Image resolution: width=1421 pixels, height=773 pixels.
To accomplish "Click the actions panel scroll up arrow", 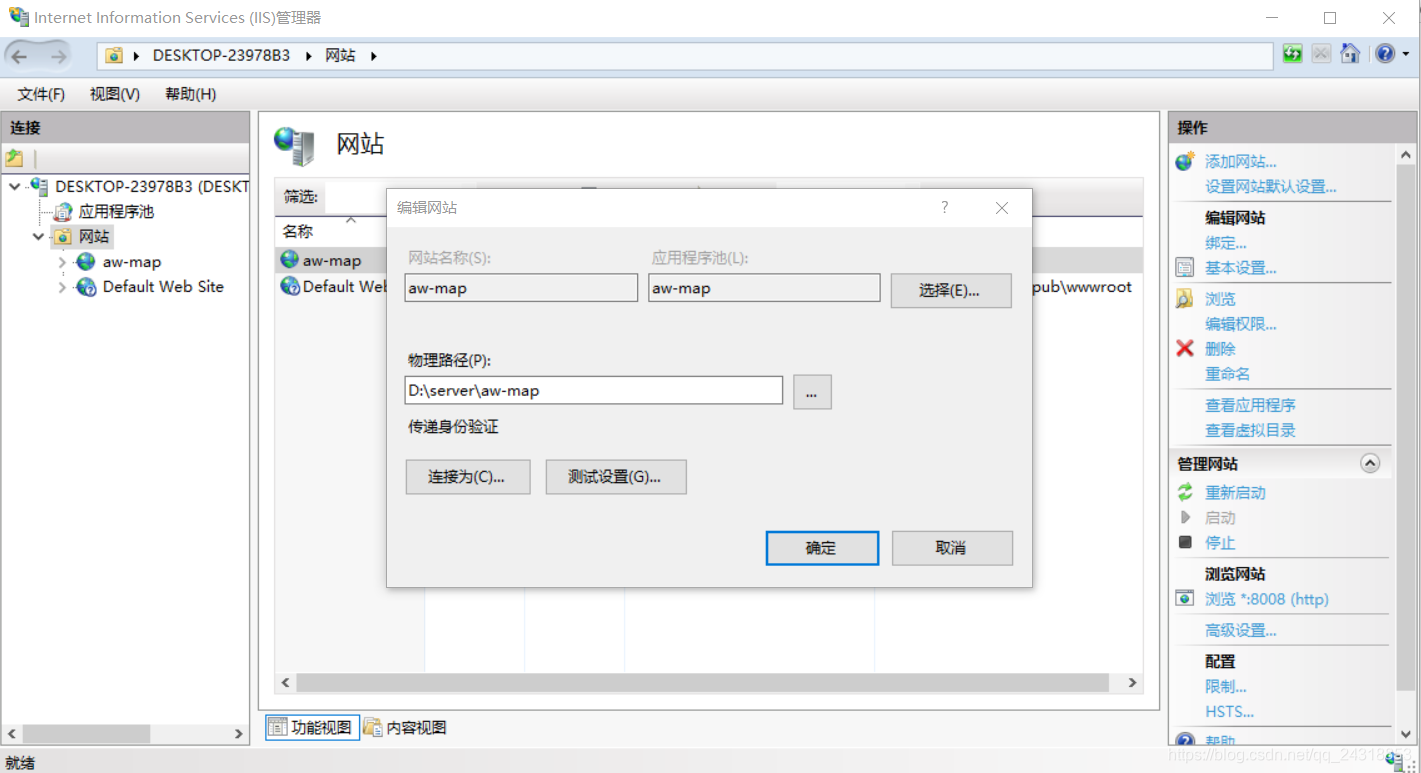I will [x=1406, y=156].
